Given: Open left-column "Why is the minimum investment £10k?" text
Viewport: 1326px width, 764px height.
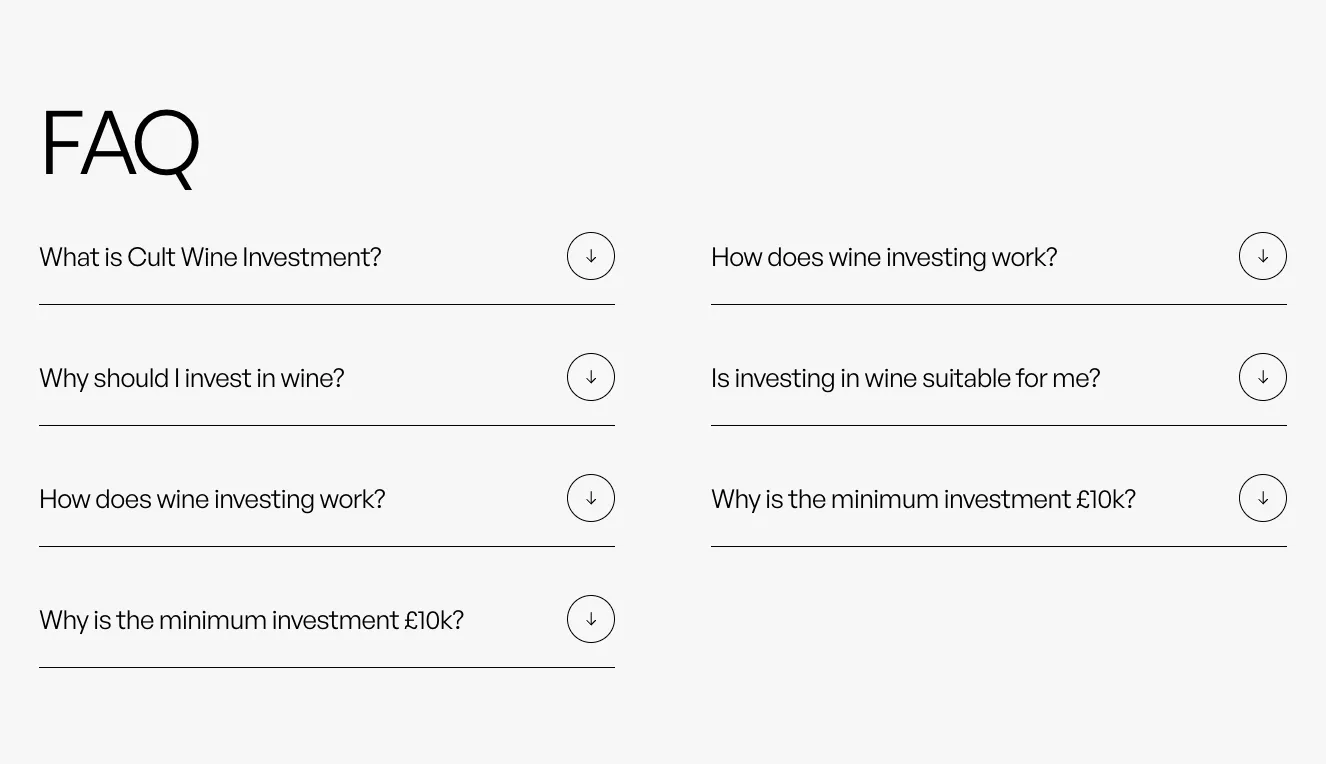Looking at the screenshot, I should 251,620.
